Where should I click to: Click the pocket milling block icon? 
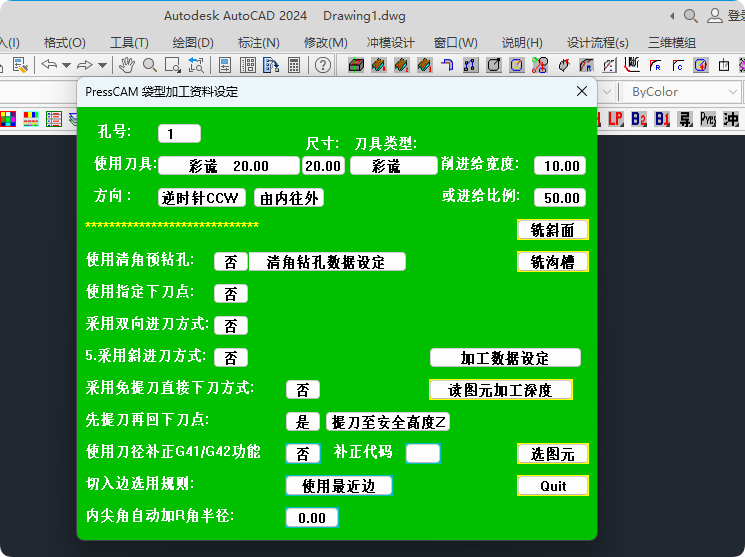click(x=356, y=65)
